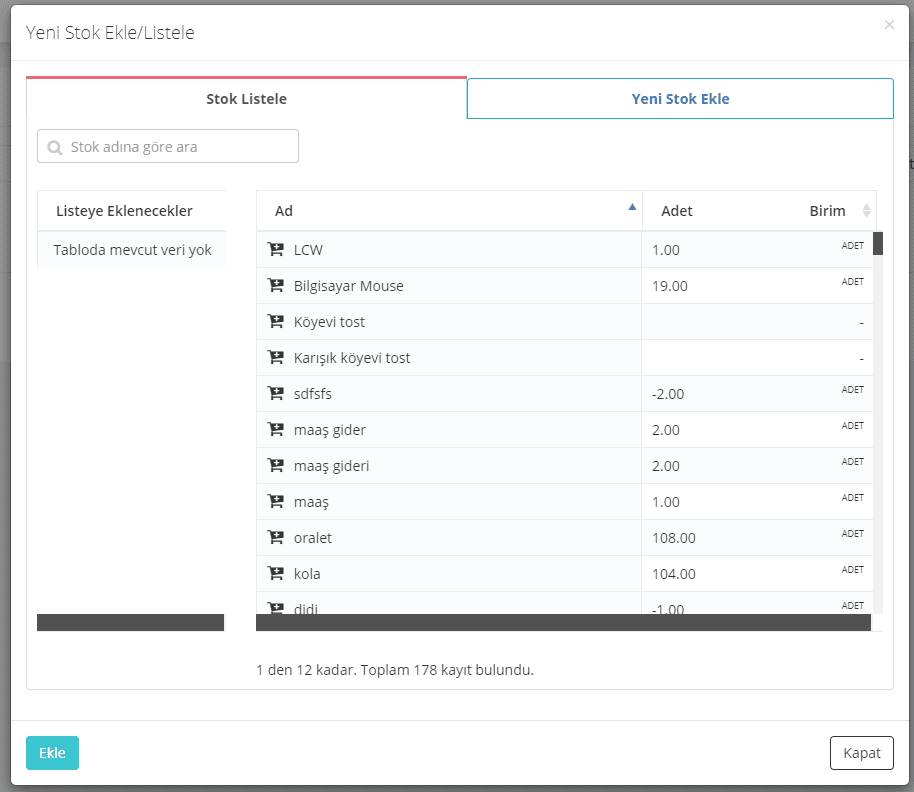The image size is (914, 792).
Task: Click the cart icon beside Köyevi tost
Action: coord(276,322)
